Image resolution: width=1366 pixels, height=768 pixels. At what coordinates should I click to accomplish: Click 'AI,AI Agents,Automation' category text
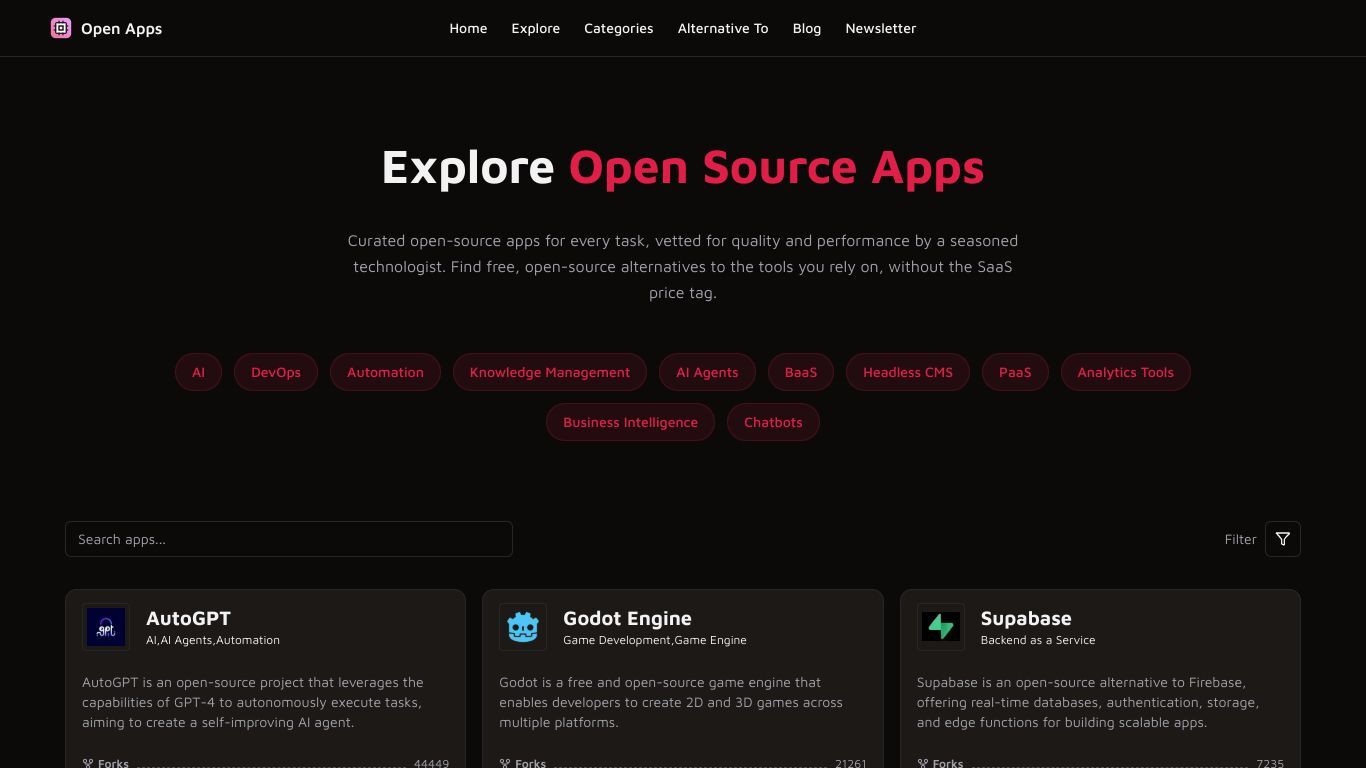point(213,640)
